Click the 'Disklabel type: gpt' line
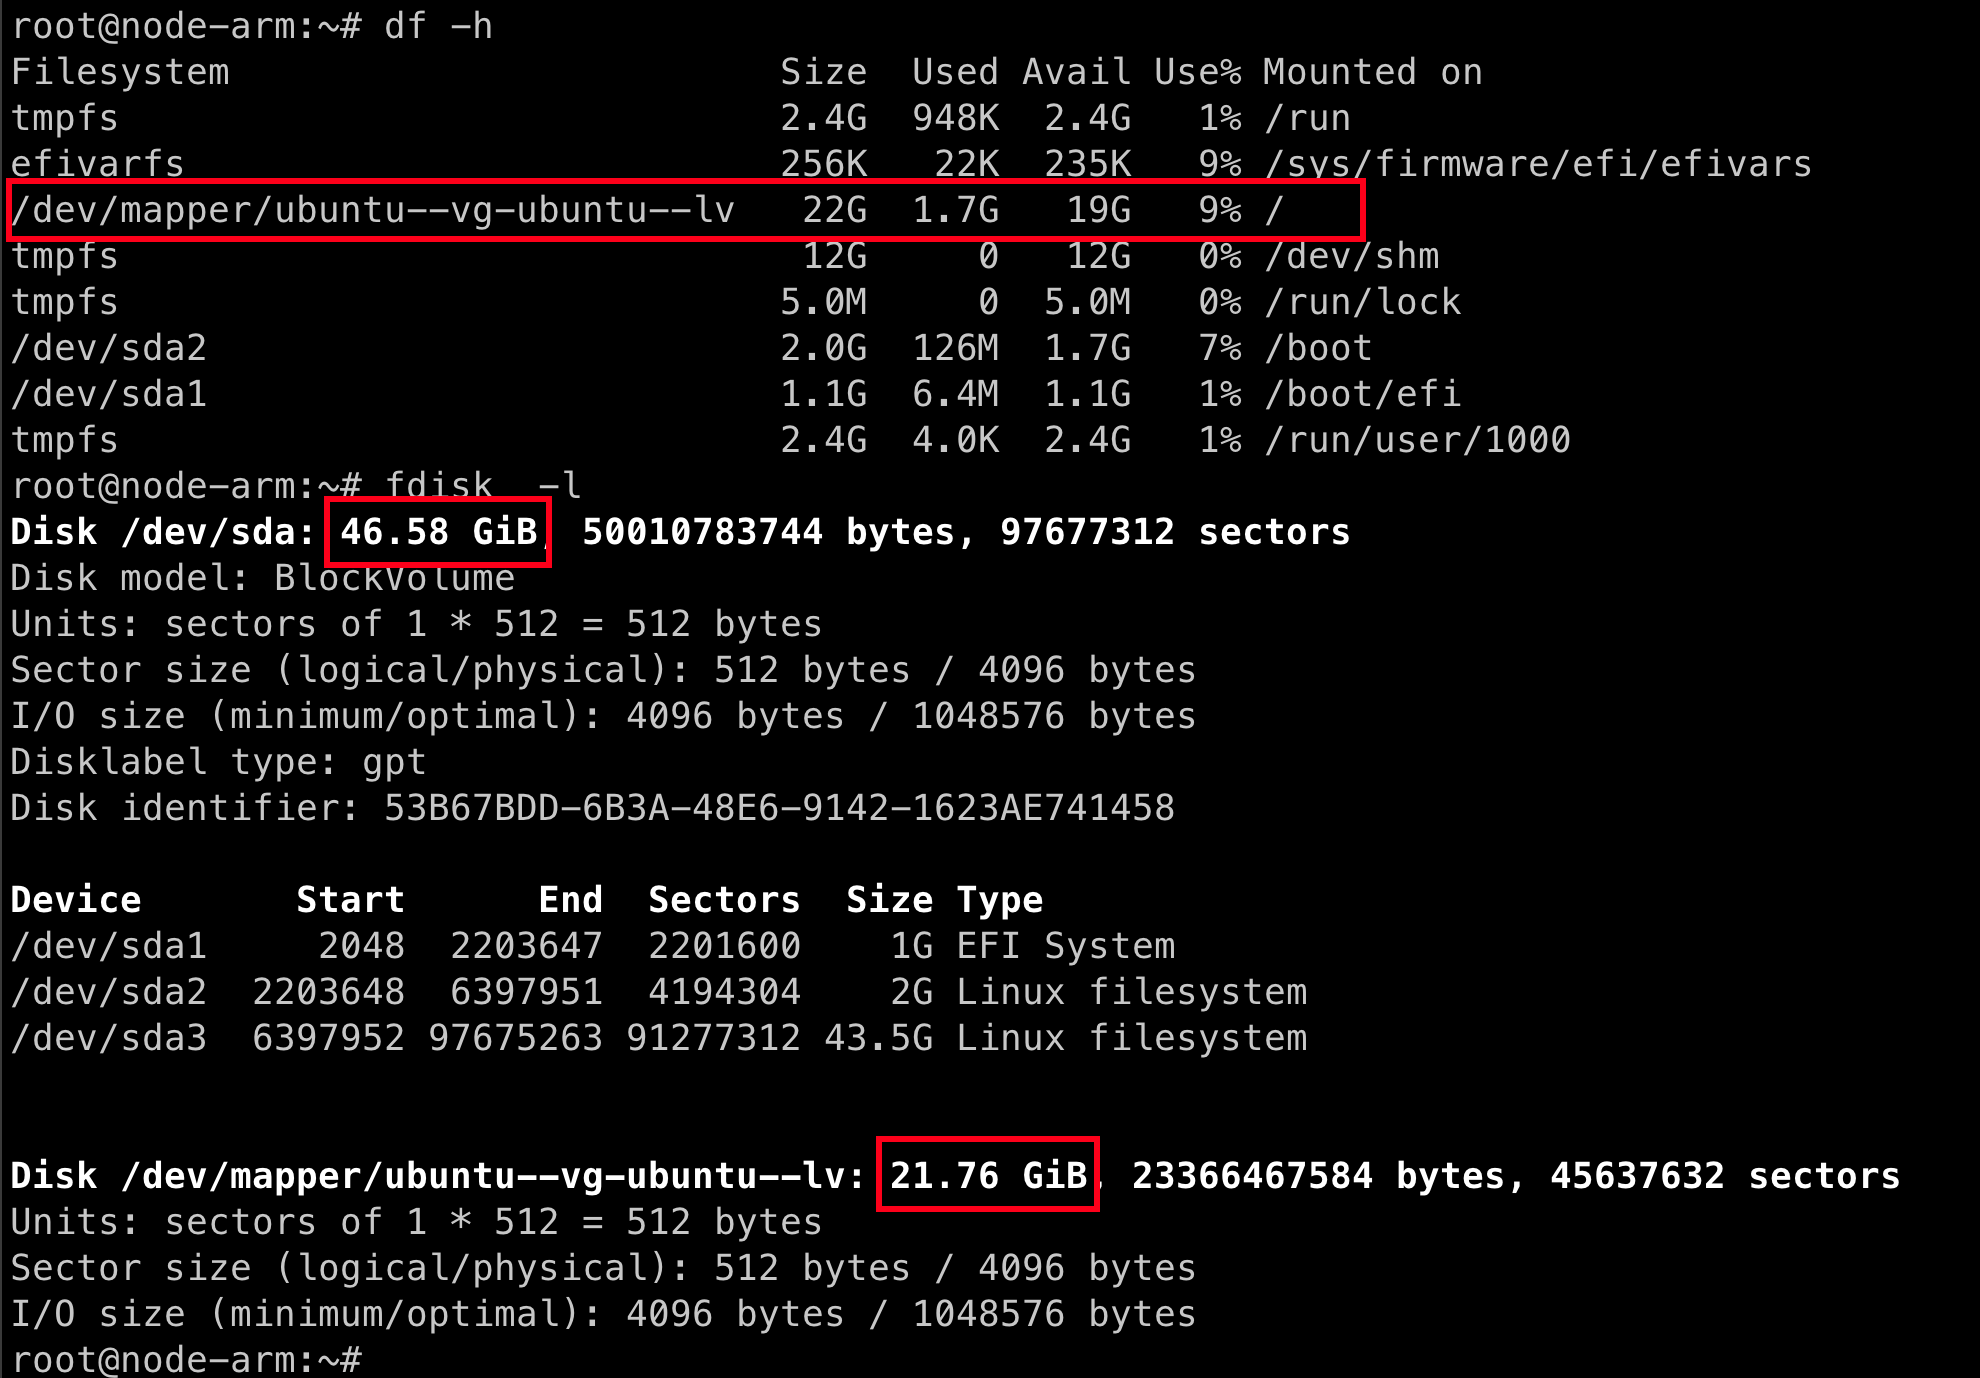Screen dimensions: 1980x1378 (x=218, y=762)
